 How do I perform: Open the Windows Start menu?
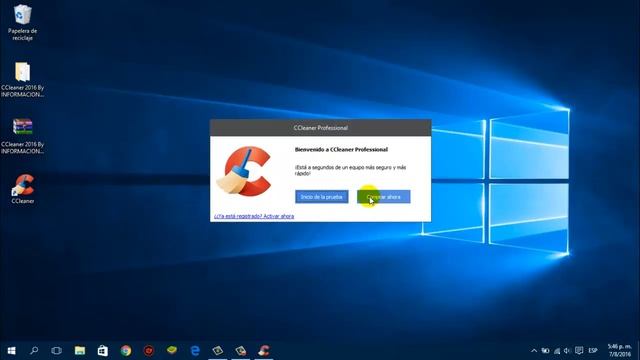tap(11, 351)
